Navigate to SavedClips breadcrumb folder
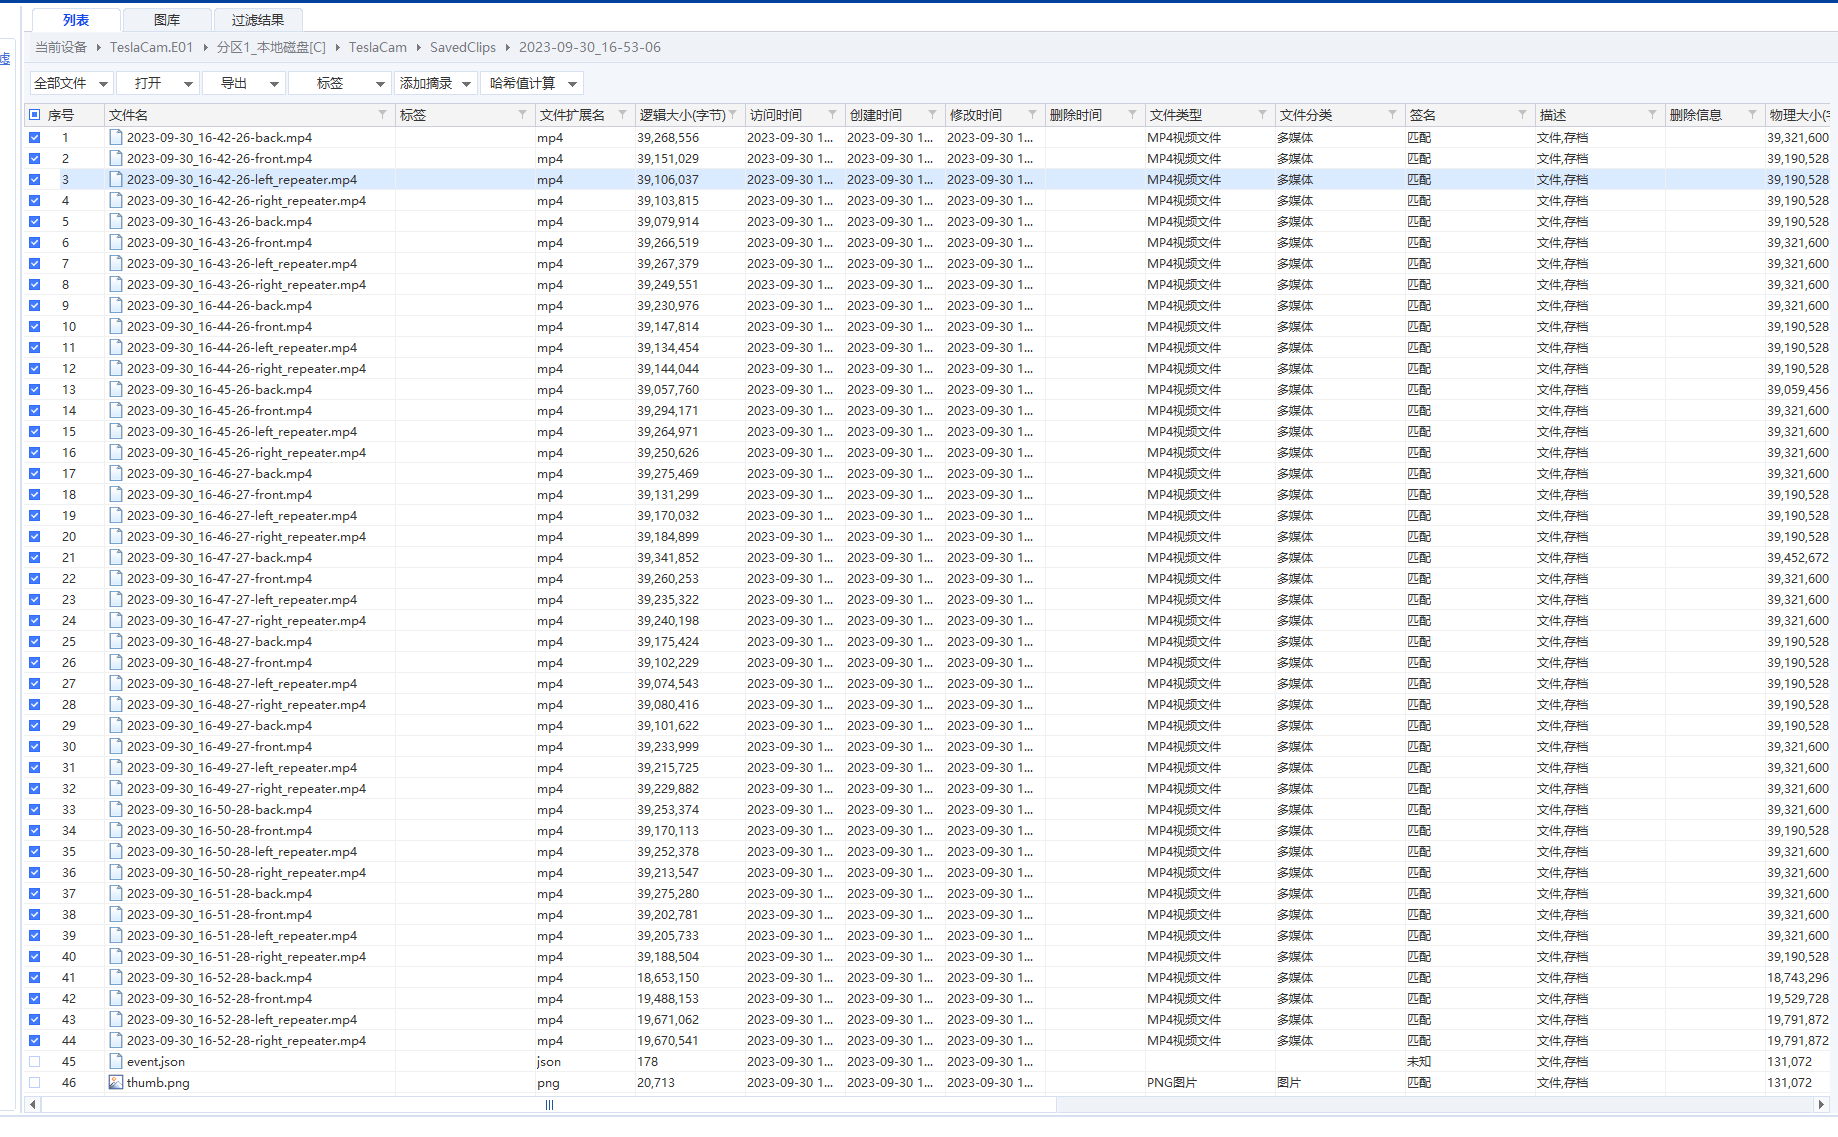Screen dimensions: 1838x1137 click(x=463, y=47)
